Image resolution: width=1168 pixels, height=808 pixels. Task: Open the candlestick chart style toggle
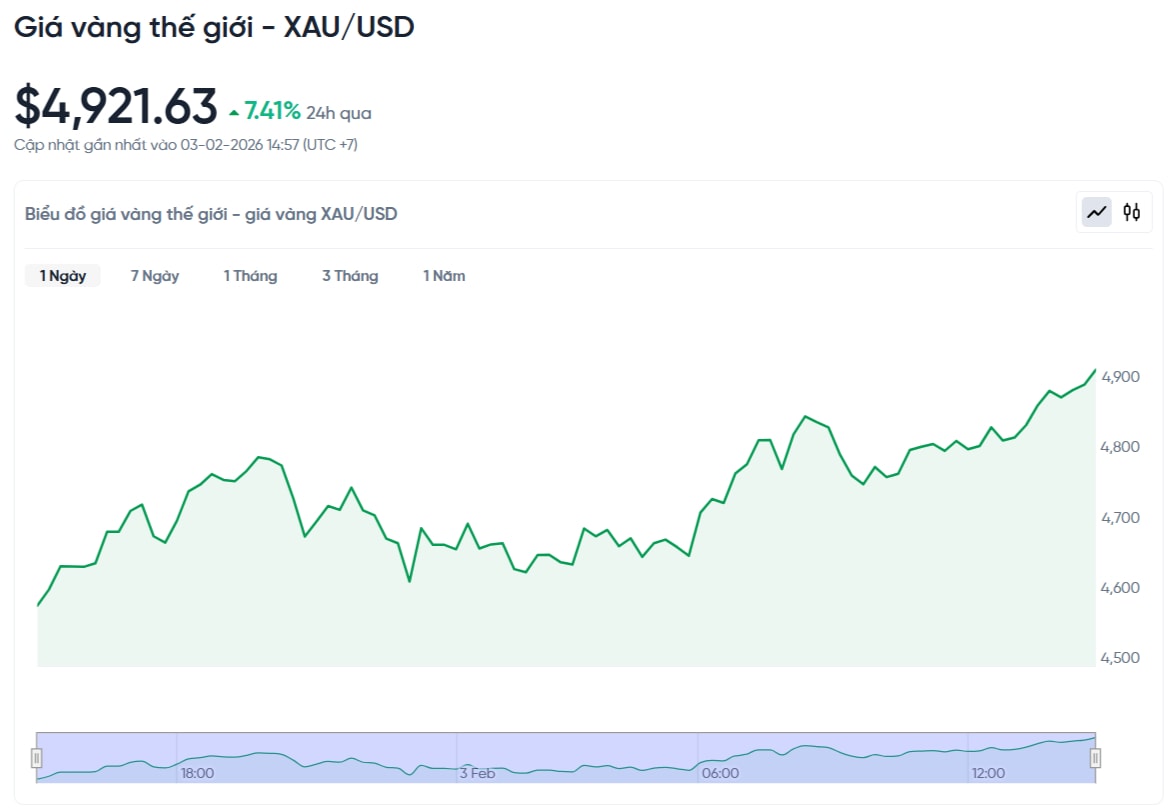(1131, 212)
